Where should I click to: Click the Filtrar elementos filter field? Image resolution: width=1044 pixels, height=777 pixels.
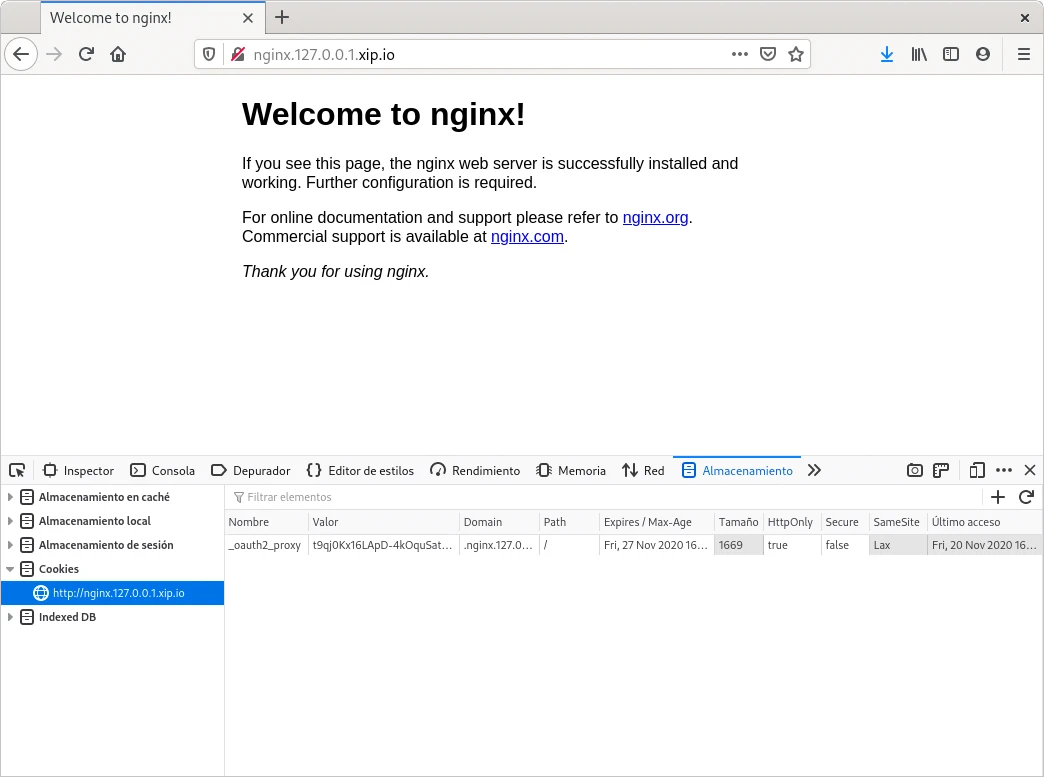point(600,497)
